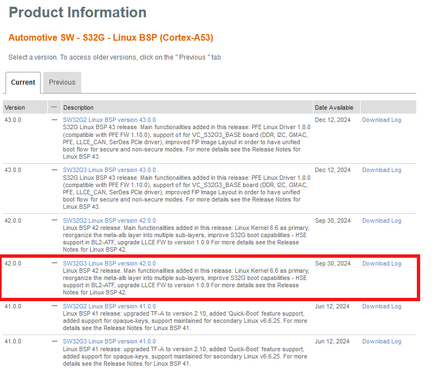Collapse the dash icon beside SW32G2 41.0.0

[54, 306]
